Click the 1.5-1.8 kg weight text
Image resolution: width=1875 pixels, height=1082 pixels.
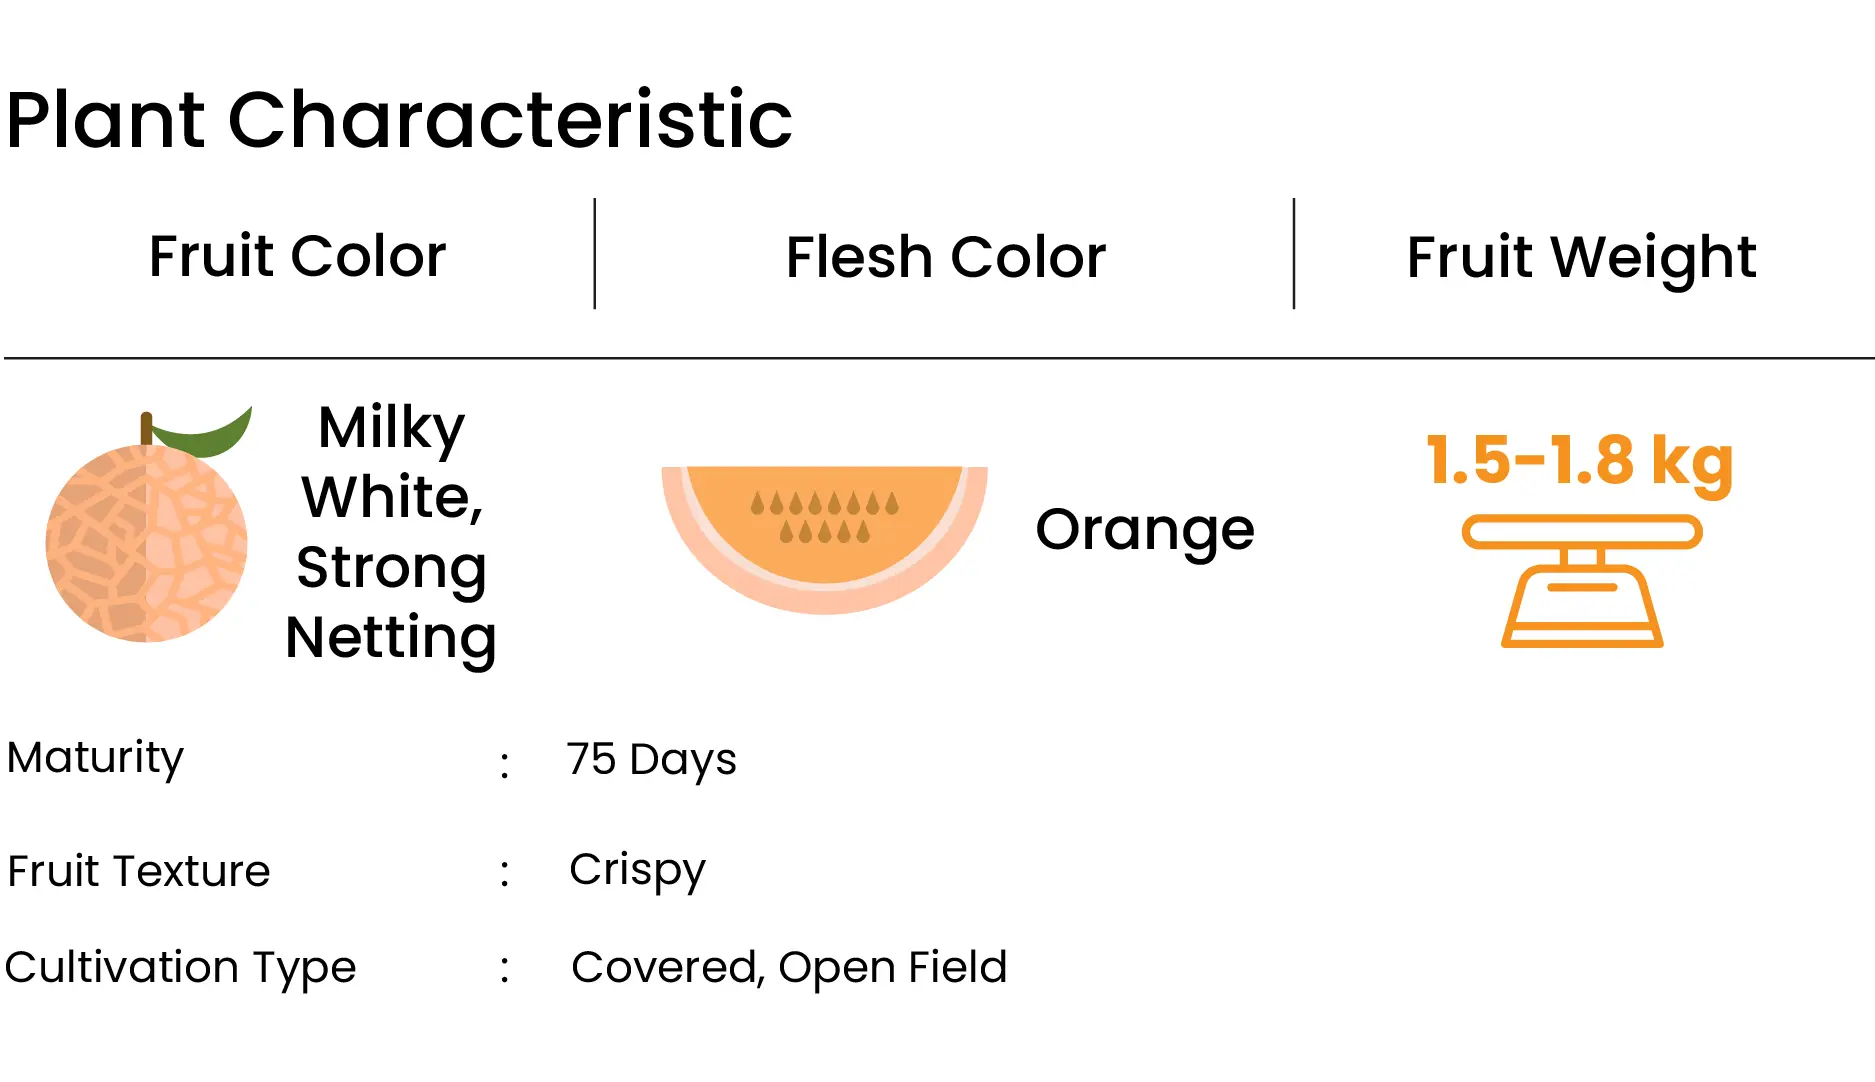pos(1580,461)
